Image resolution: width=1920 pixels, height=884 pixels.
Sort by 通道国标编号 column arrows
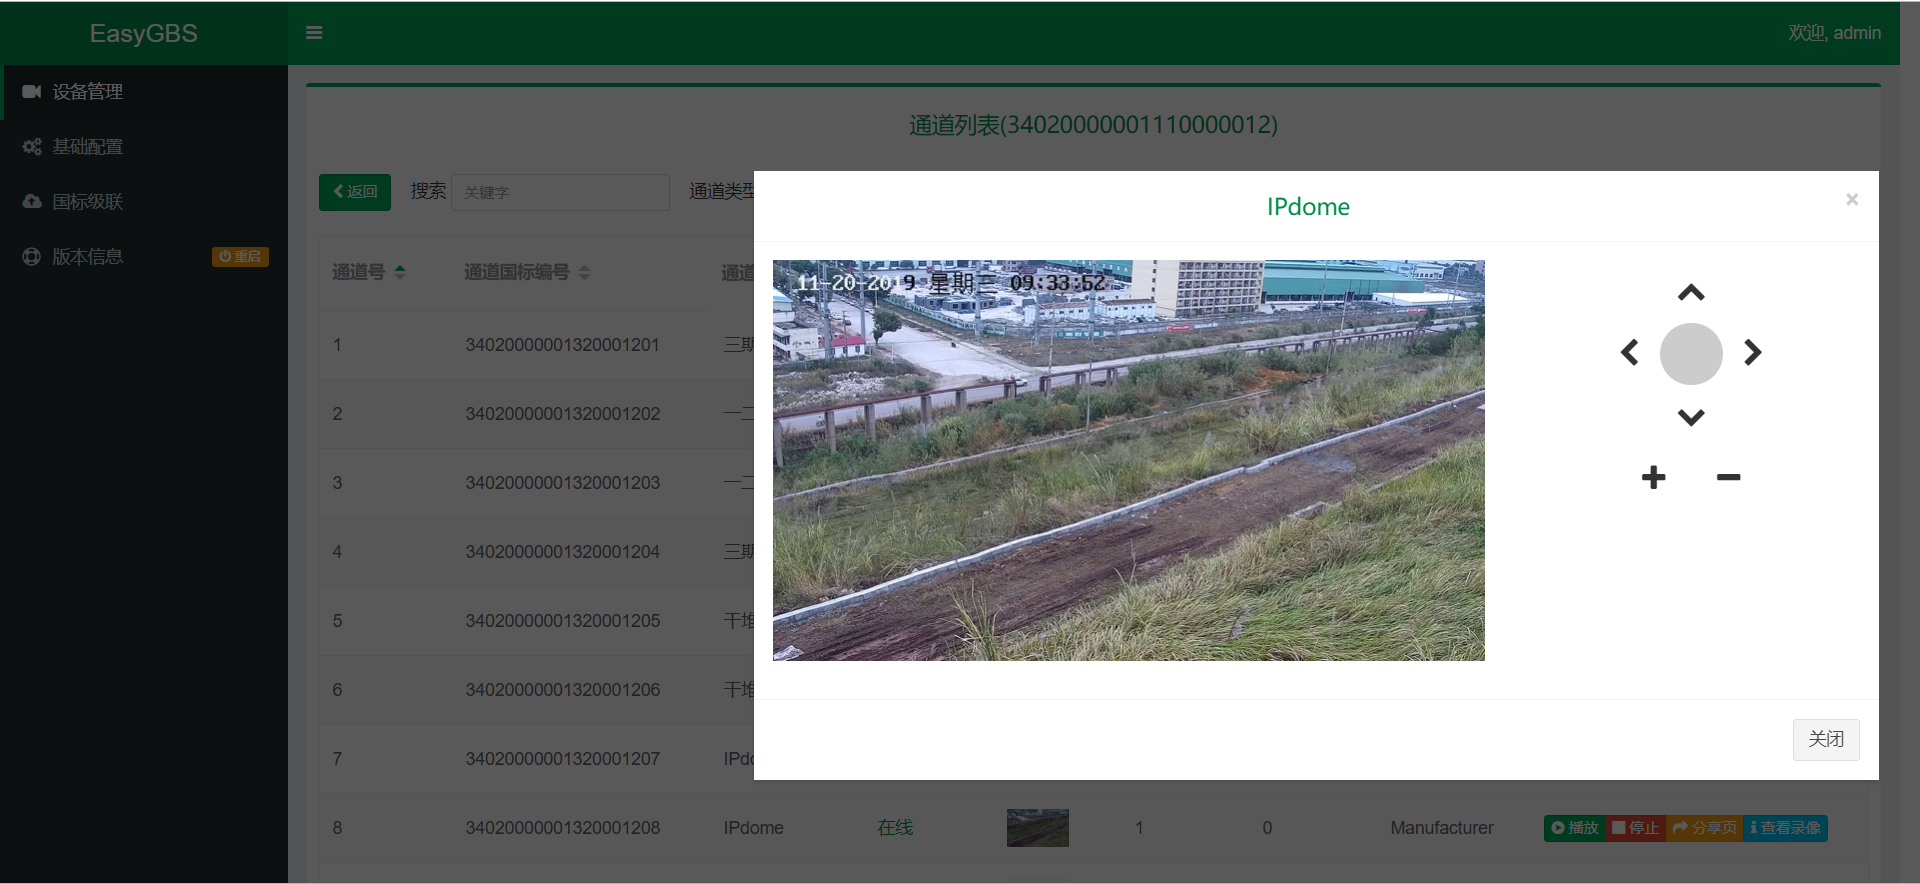pos(585,272)
